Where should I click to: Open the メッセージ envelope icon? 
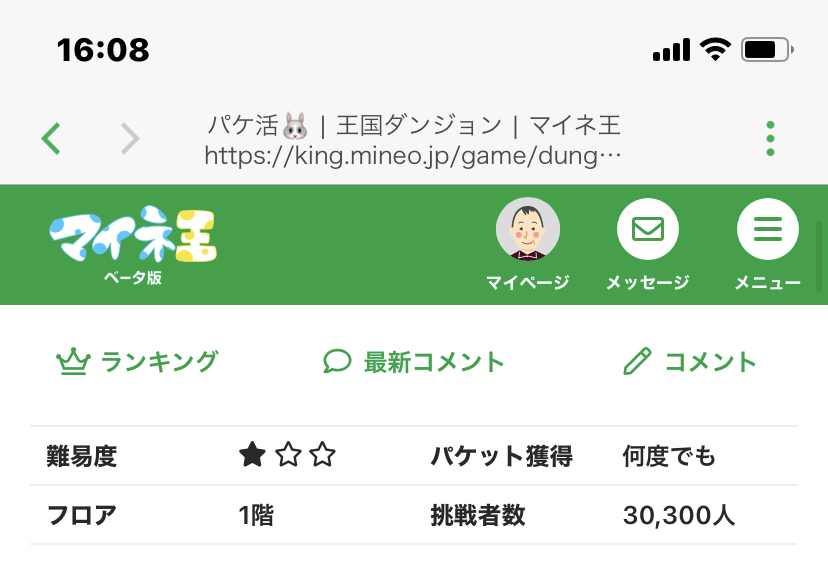click(x=647, y=230)
